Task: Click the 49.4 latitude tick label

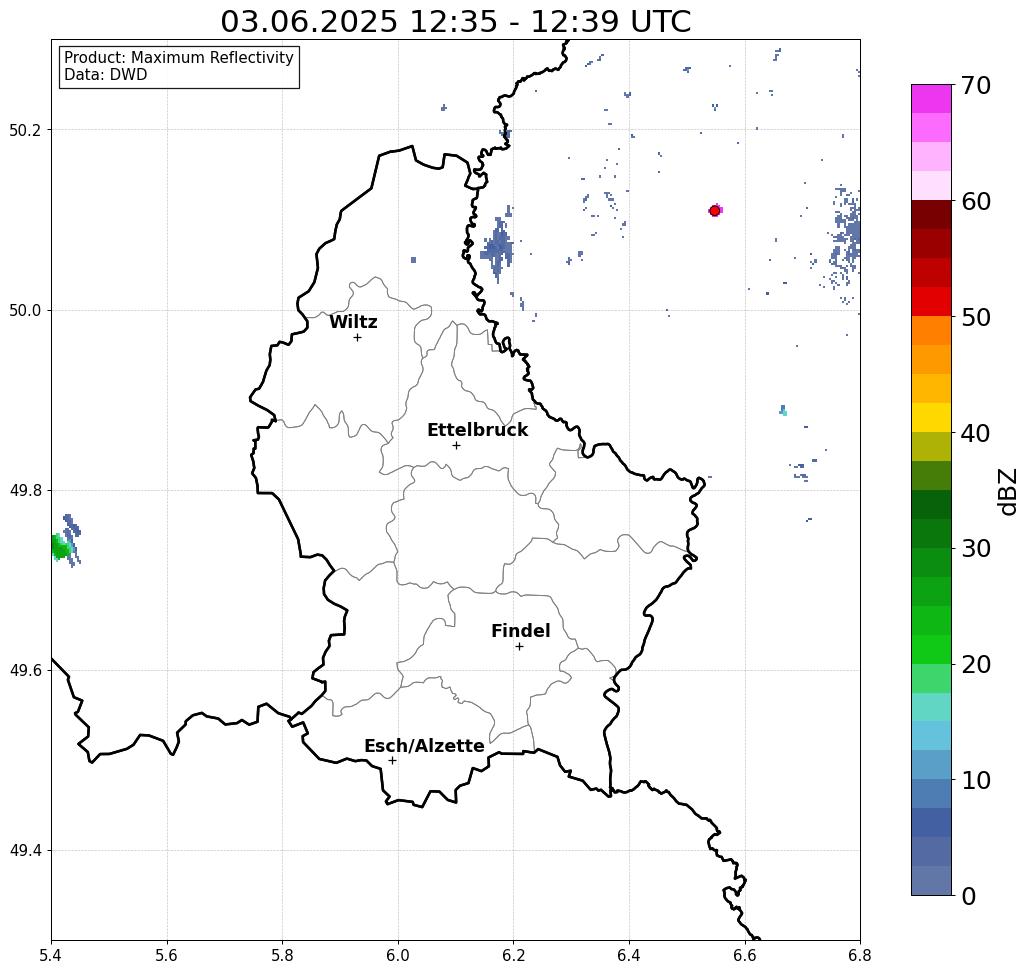Action: (25, 851)
